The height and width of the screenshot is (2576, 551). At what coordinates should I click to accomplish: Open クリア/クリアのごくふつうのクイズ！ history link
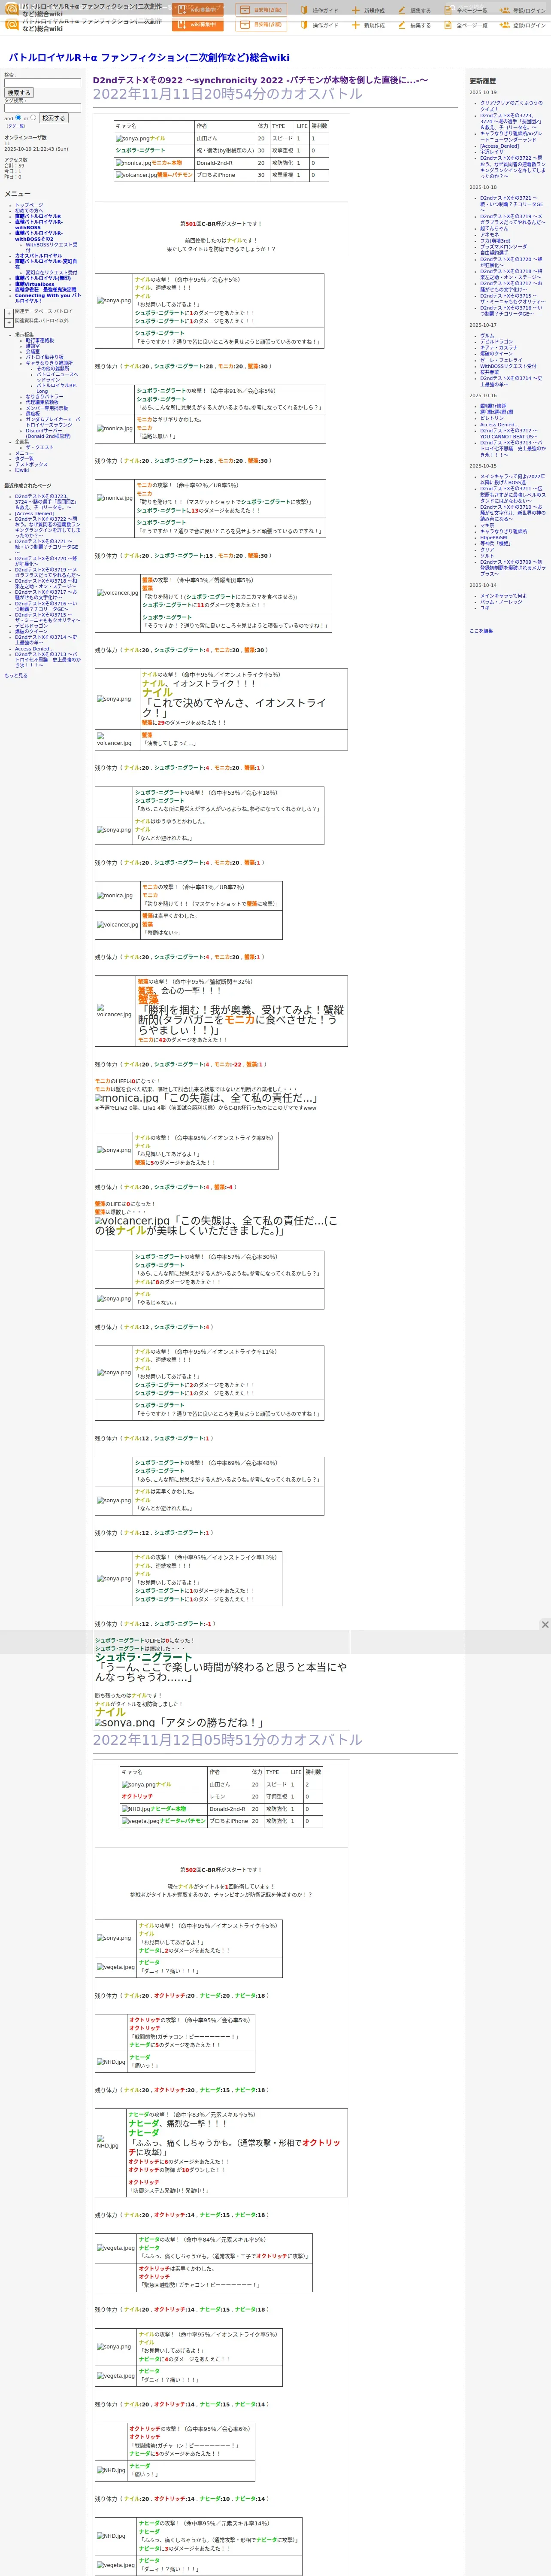511,105
